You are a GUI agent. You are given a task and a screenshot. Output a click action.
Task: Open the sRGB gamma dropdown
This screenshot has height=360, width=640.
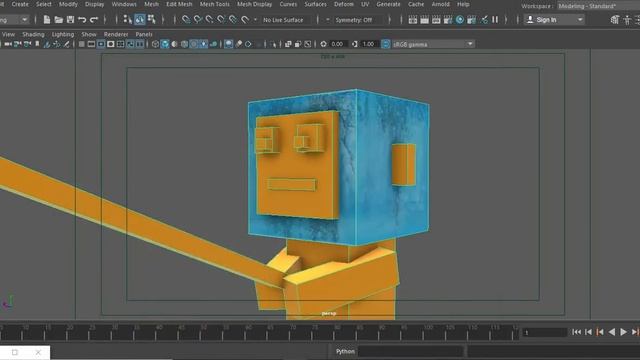click(x=433, y=44)
